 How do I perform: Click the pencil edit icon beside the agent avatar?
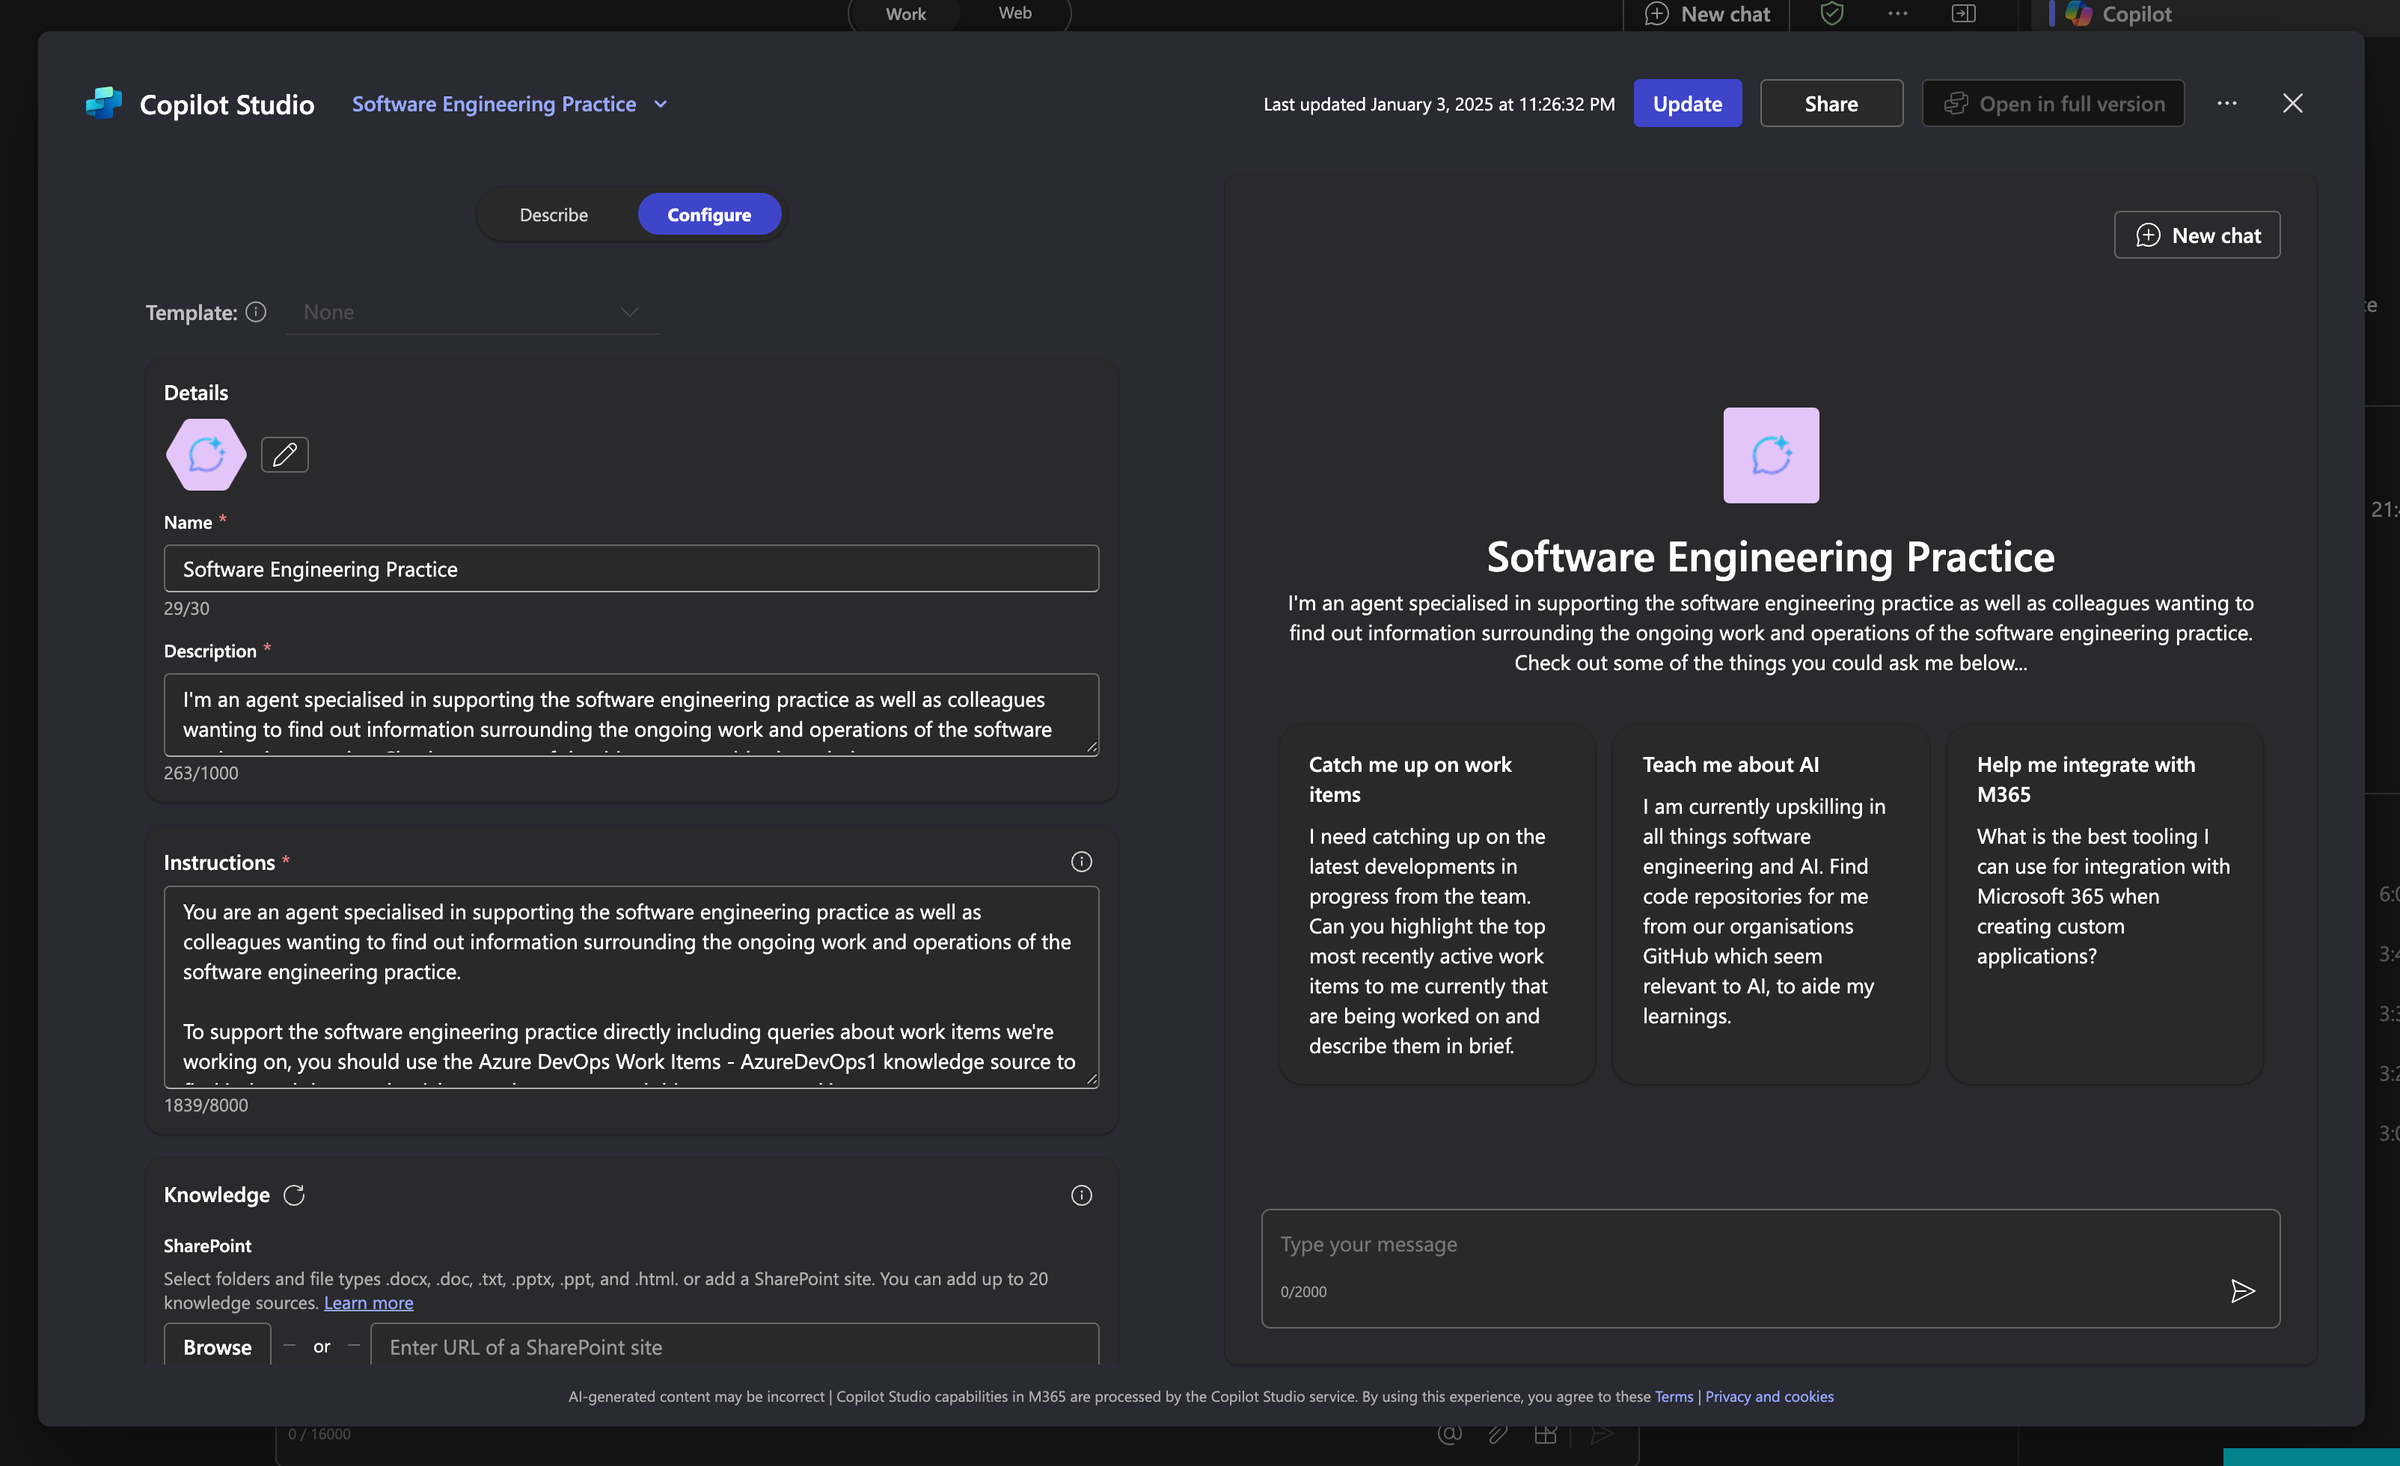point(284,454)
